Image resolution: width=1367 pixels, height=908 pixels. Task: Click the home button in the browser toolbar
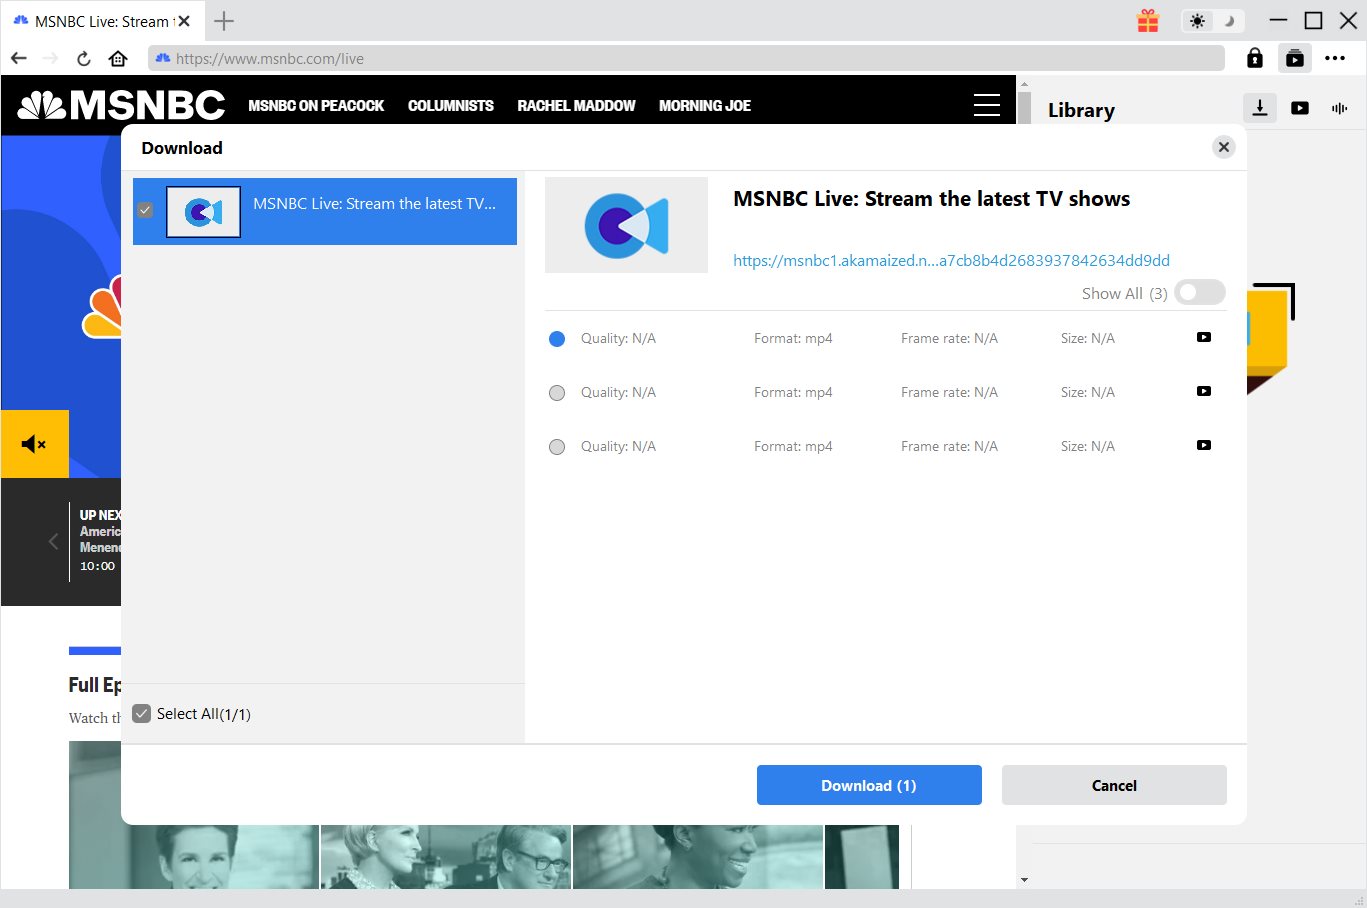[118, 59]
